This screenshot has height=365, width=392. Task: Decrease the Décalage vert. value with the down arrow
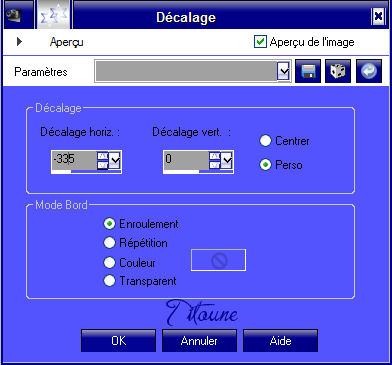pos(215,165)
